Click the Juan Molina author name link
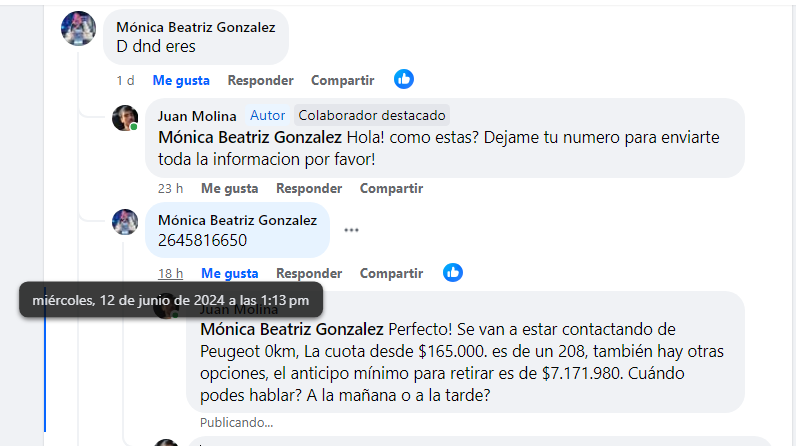The image size is (796, 446). click(197, 116)
